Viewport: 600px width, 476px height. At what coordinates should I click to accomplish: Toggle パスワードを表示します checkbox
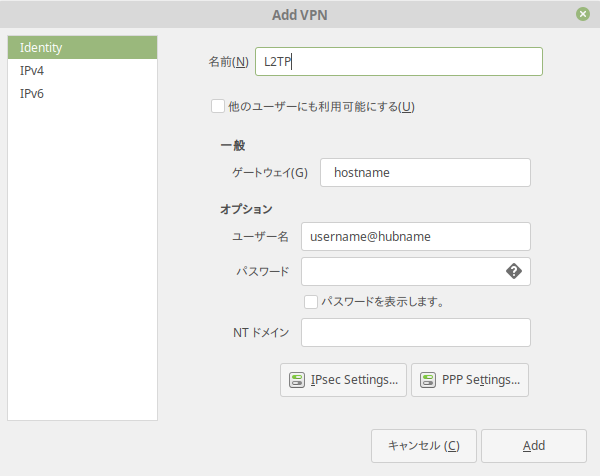pos(311,302)
